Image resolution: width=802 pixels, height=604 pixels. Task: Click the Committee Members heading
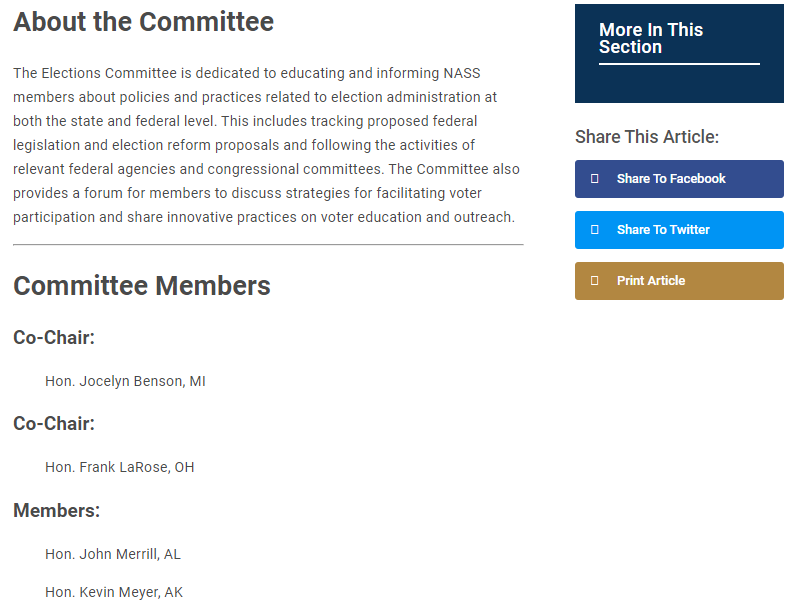coord(142,285)
